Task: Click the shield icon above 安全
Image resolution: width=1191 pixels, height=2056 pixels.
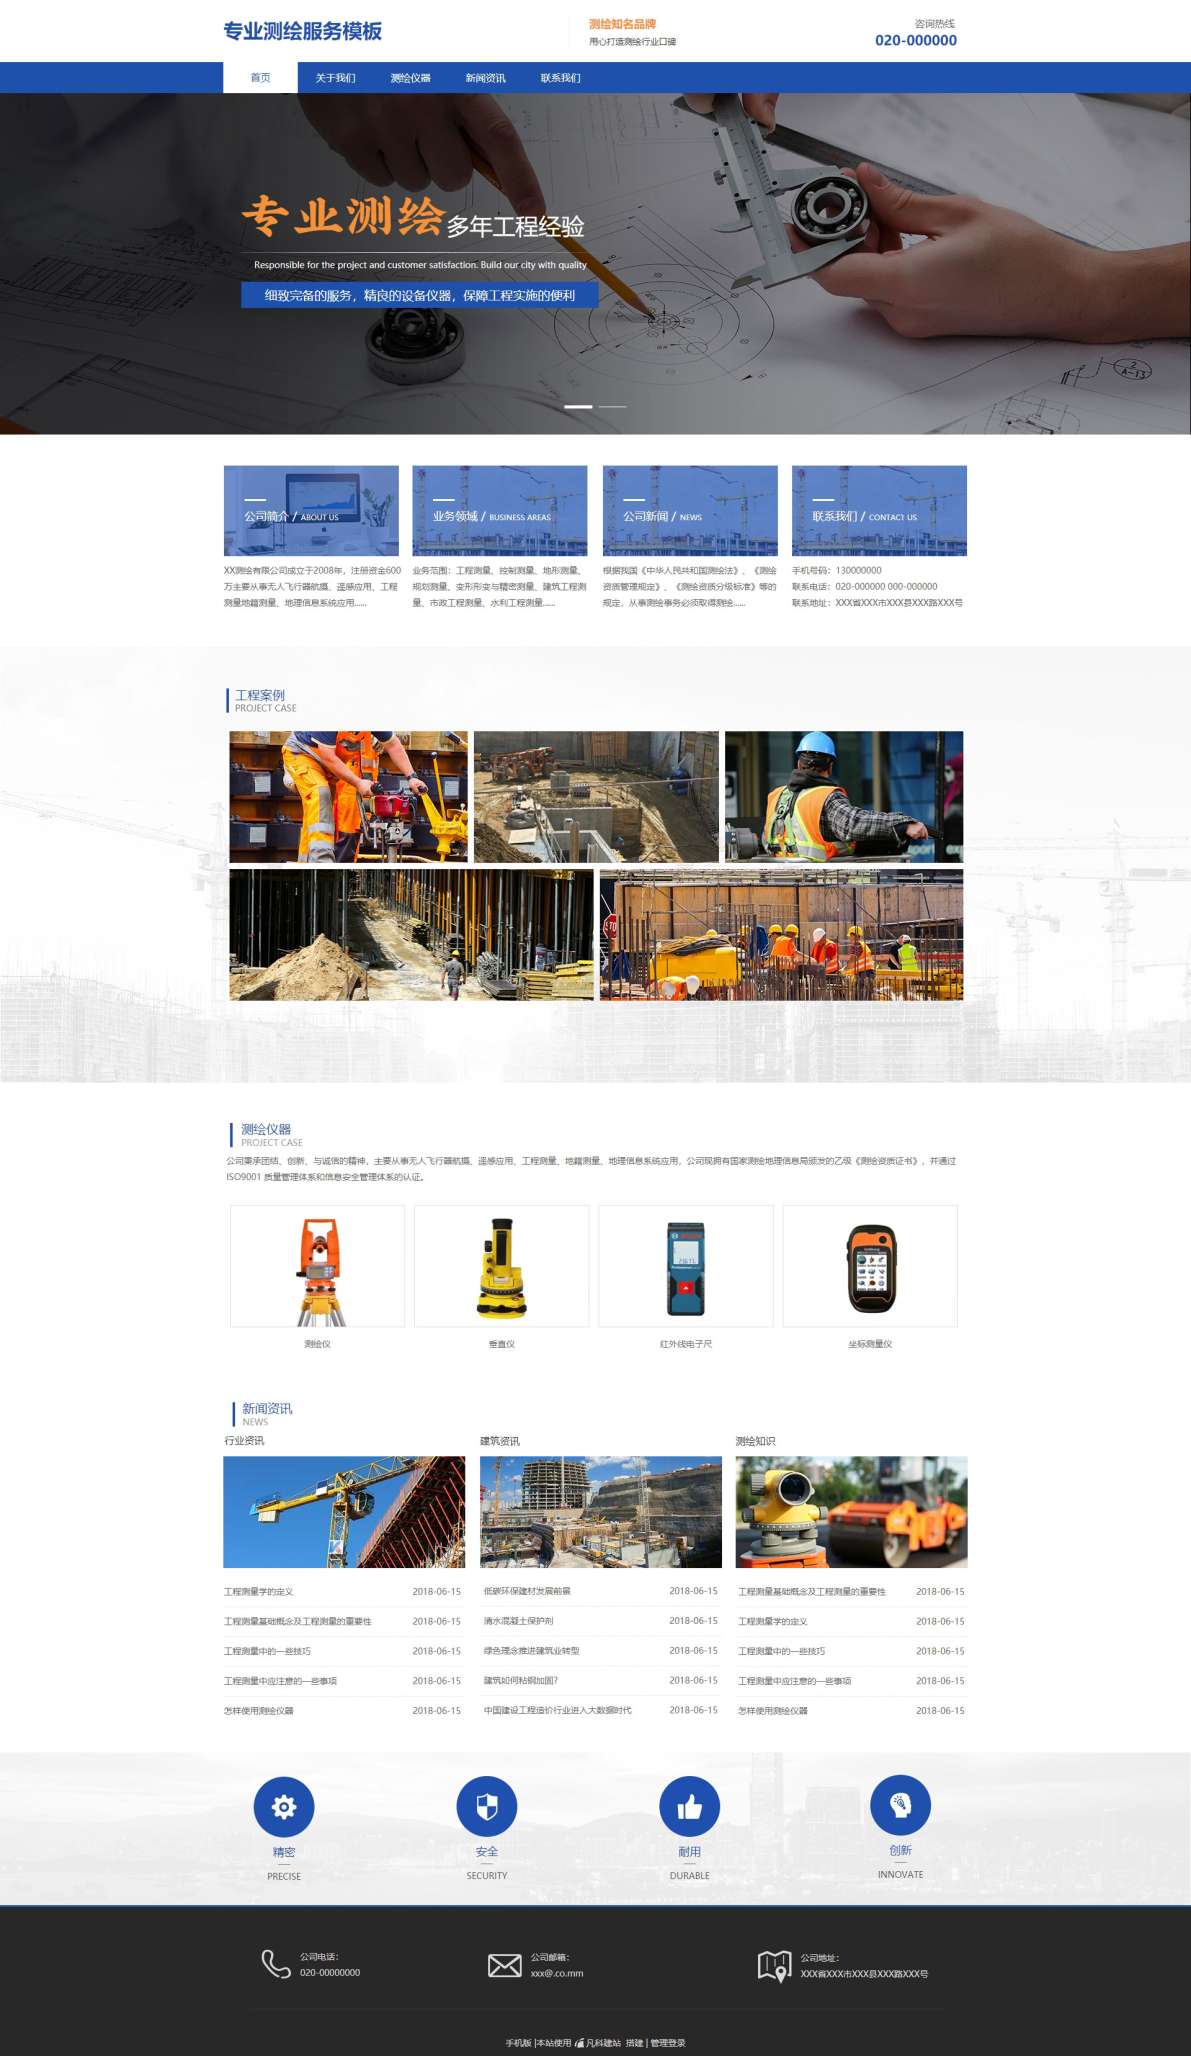Action: 487,1807
